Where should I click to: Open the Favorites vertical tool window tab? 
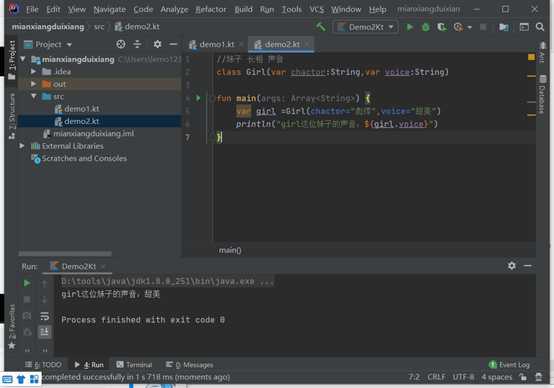pos(12,327)
